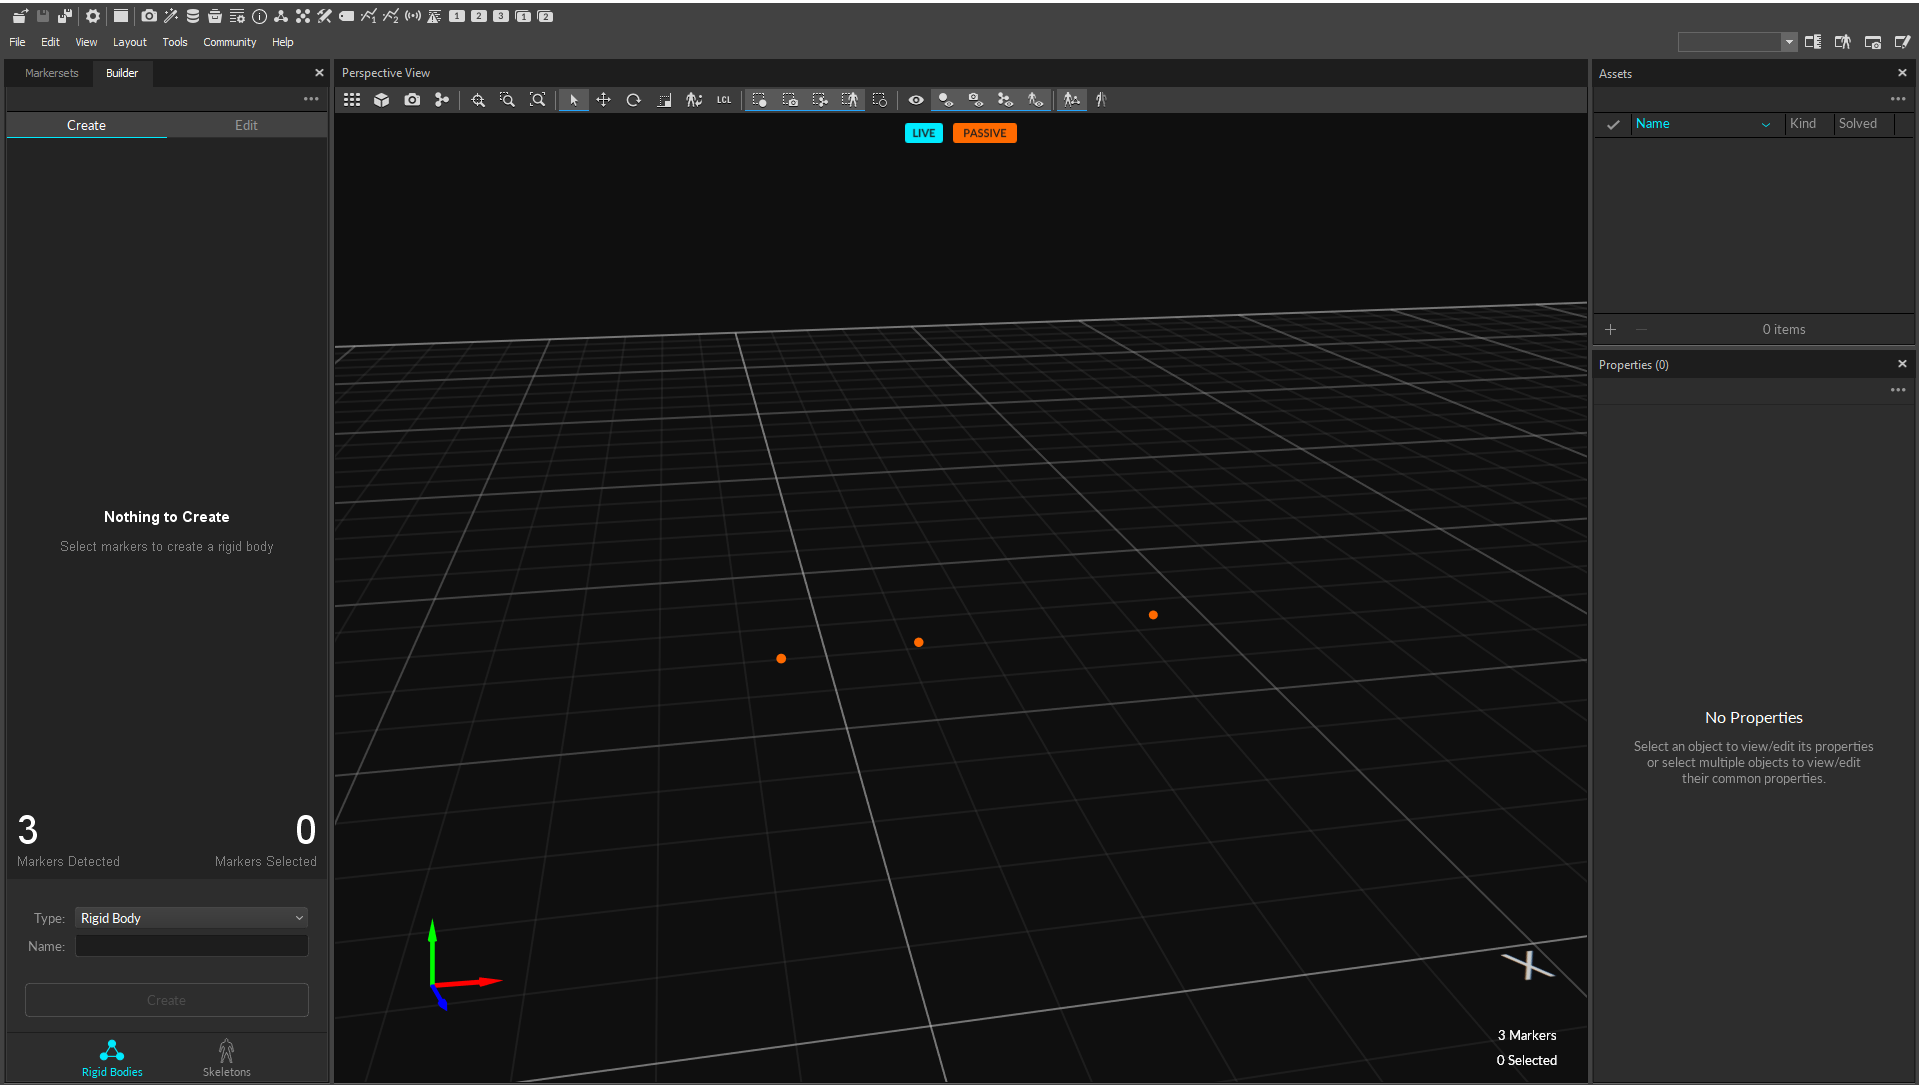This screenshot has height=1085, width=1919.
Task: Open the info pane icon
Action: (259, 16)
